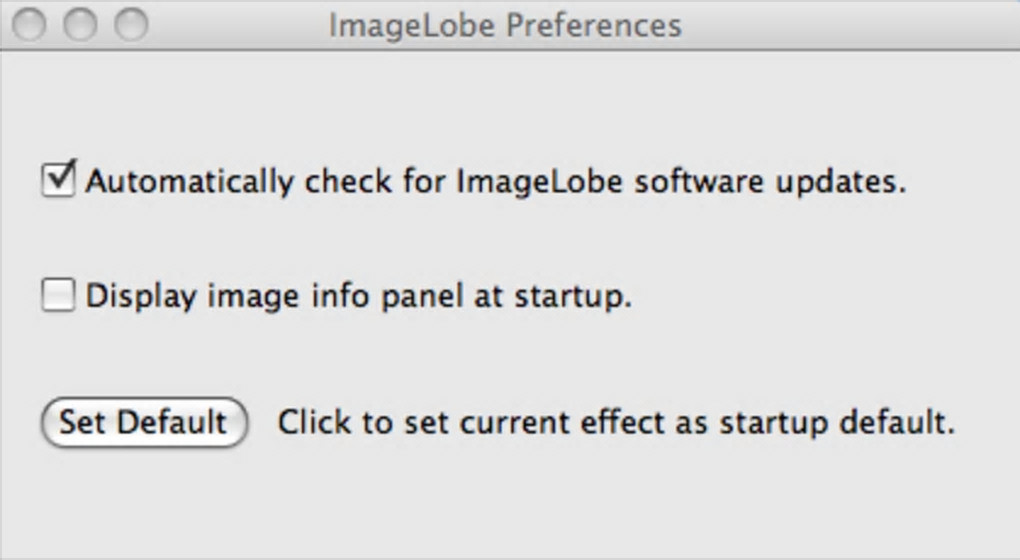The width and height of the screenshot is (1020, 560).
Task: Click the word 'Preferences' in the title bar
Action: tap(593, 25)
